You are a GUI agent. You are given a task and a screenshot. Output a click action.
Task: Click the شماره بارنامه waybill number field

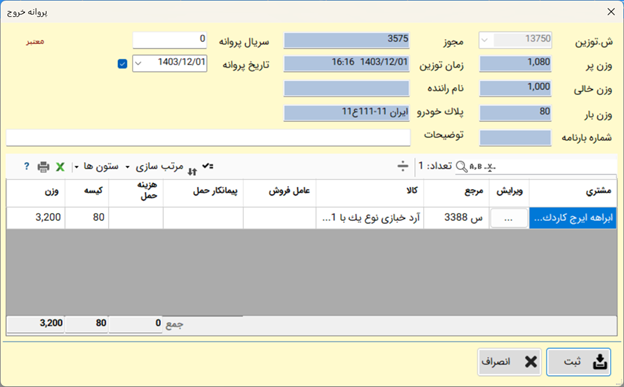tap(515, 138)
